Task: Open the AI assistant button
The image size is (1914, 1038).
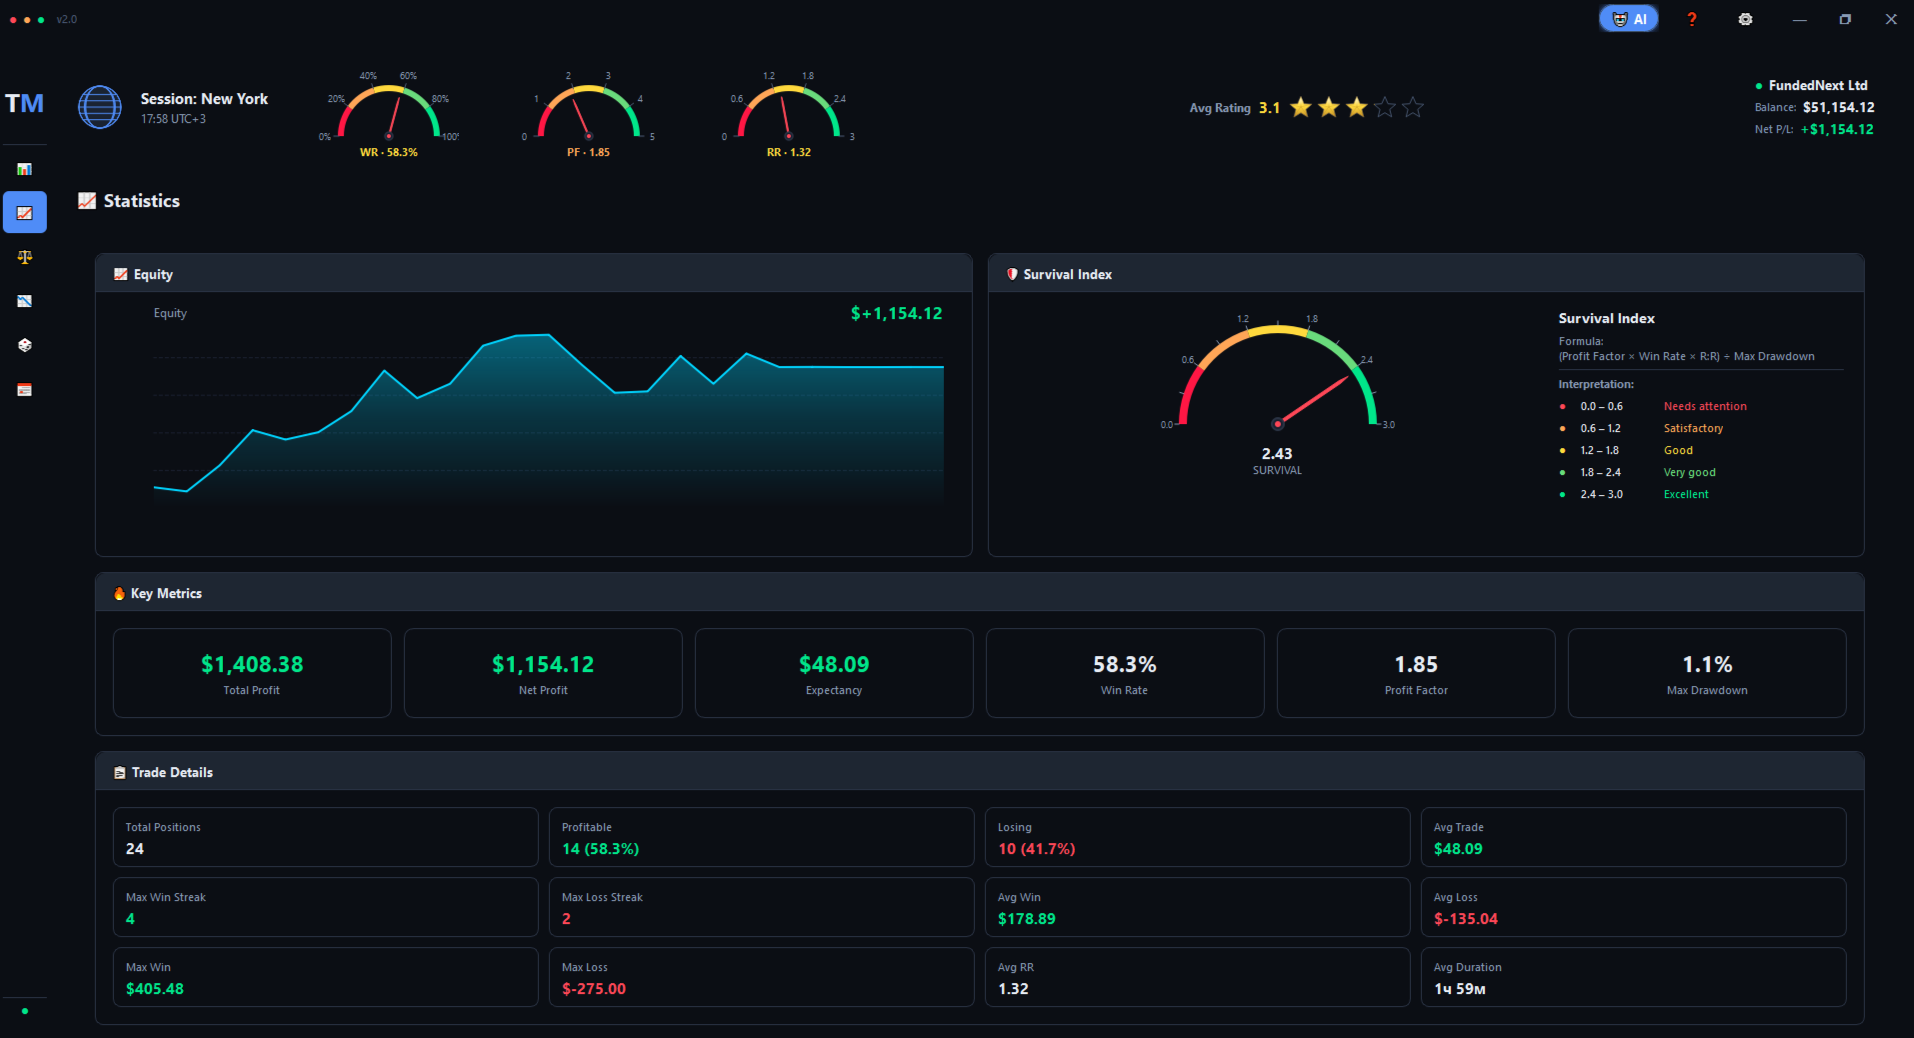Action: pos(1629,19)
